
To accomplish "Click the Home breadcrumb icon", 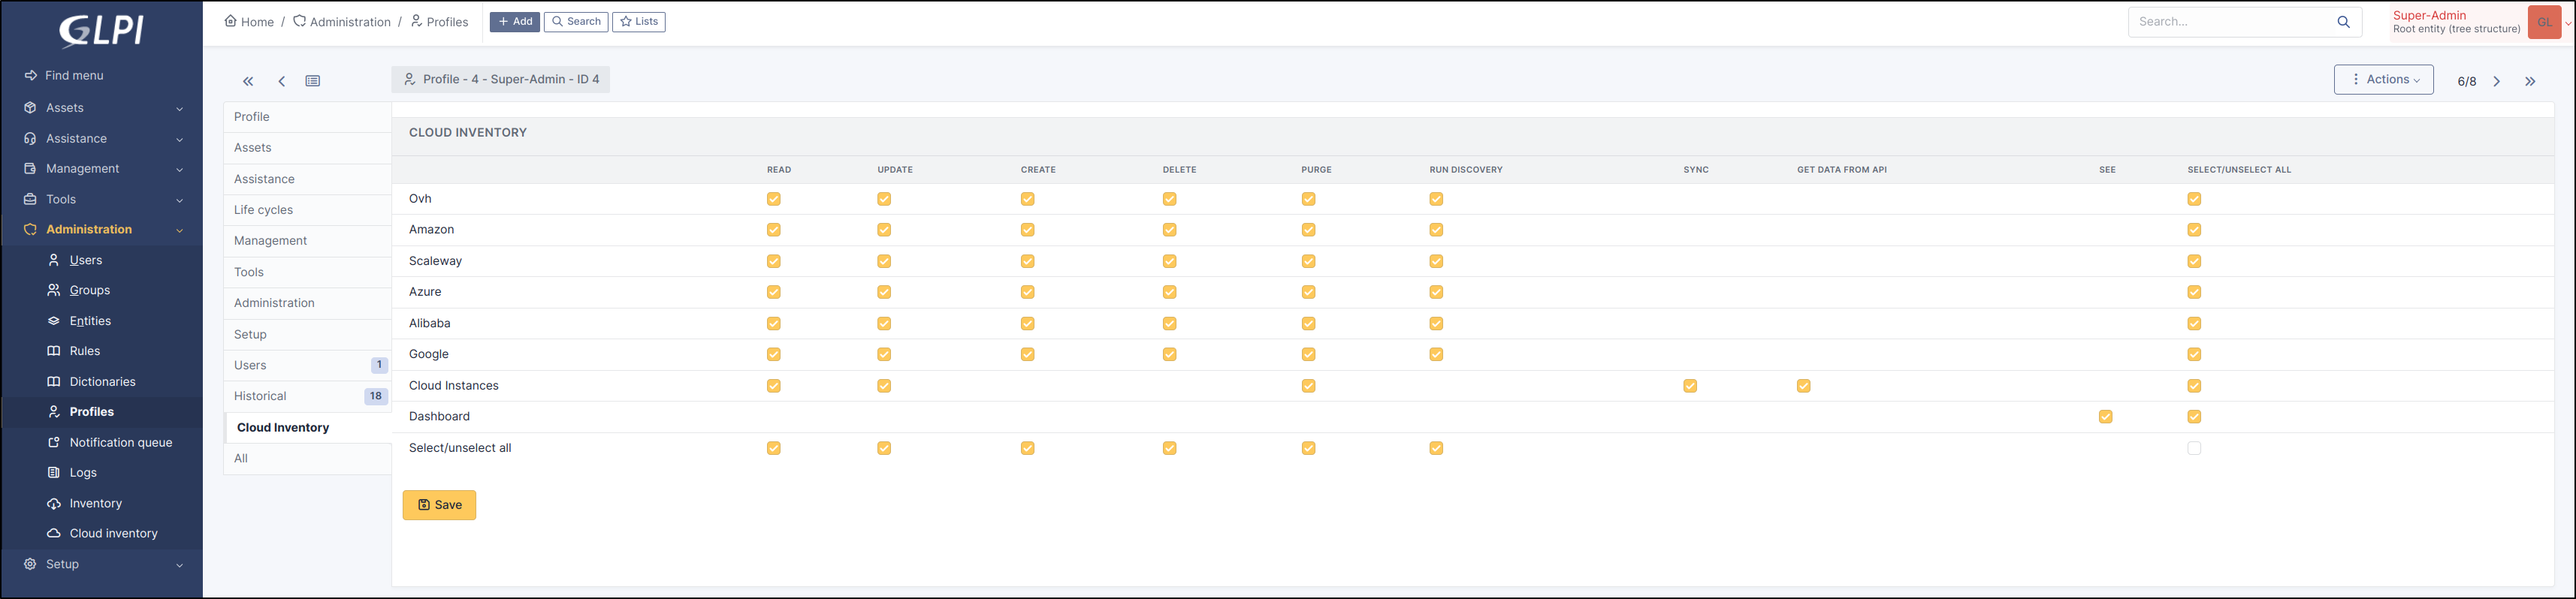I will tap(231, 21).
